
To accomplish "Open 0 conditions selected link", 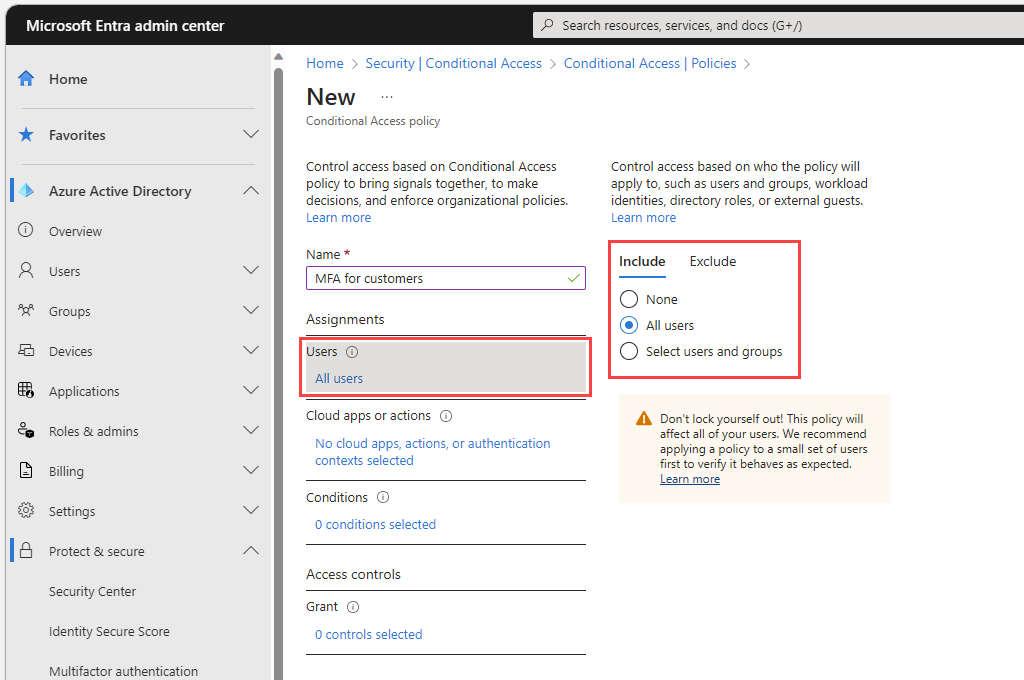I will coord(375,525).
